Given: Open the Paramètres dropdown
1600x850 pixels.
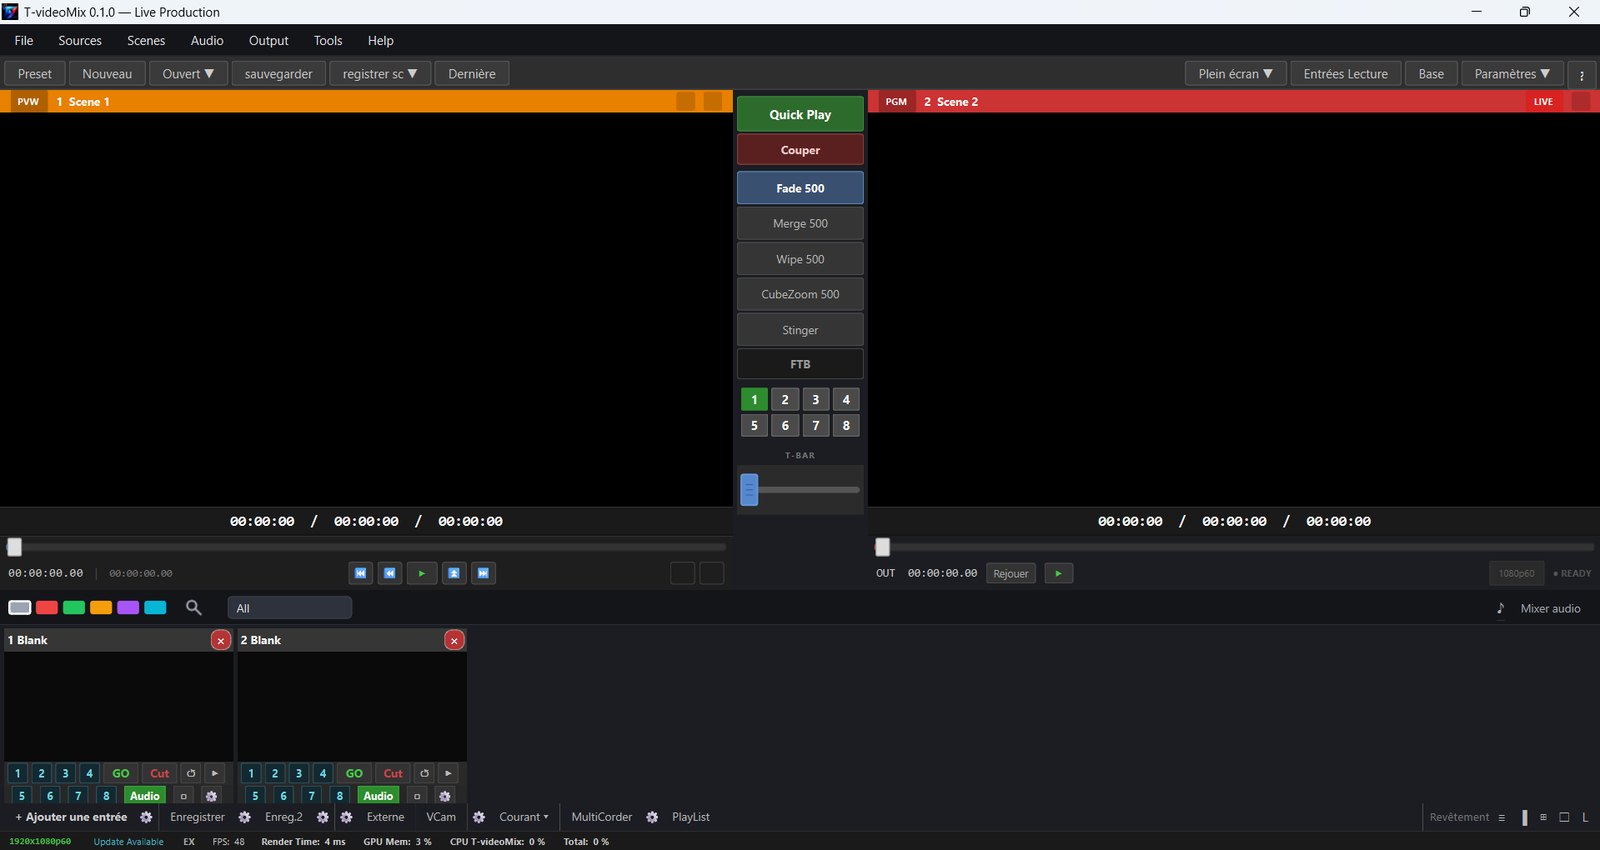Looking at the screenshot, I should (x=1512, y=74).
